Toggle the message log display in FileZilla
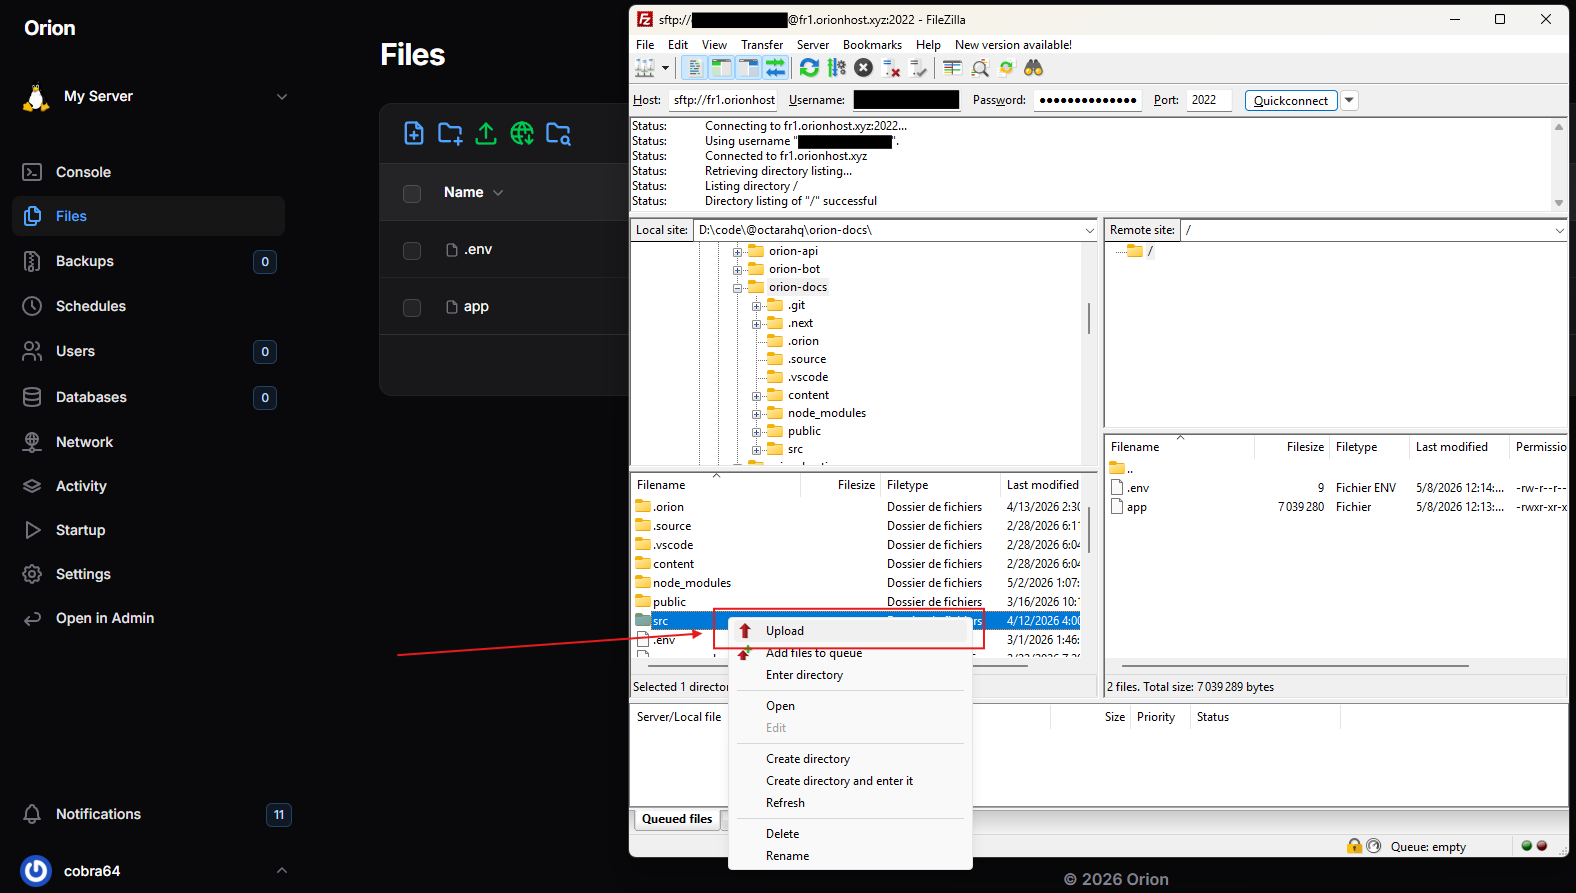The width and height of the screenshot is (1576, 893). point(694,68)
